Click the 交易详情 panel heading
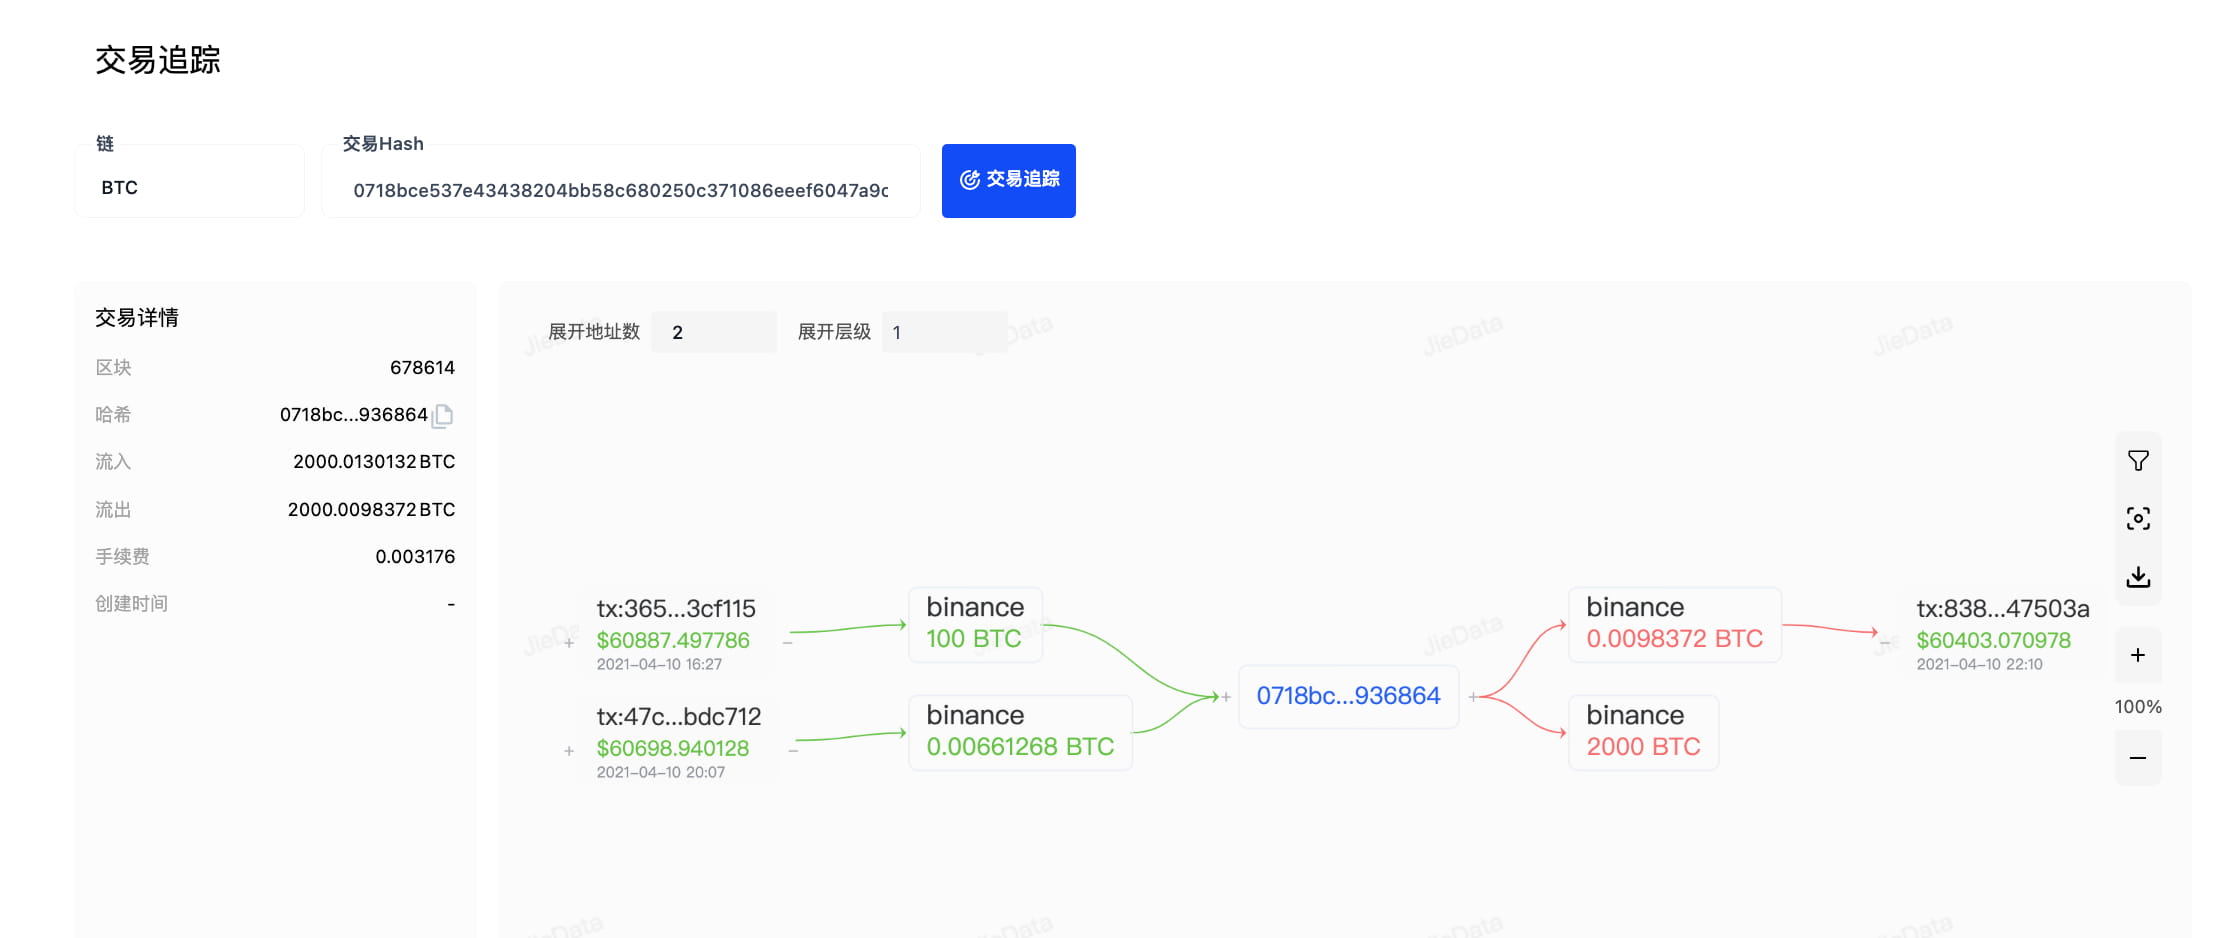 coord(137,318)
